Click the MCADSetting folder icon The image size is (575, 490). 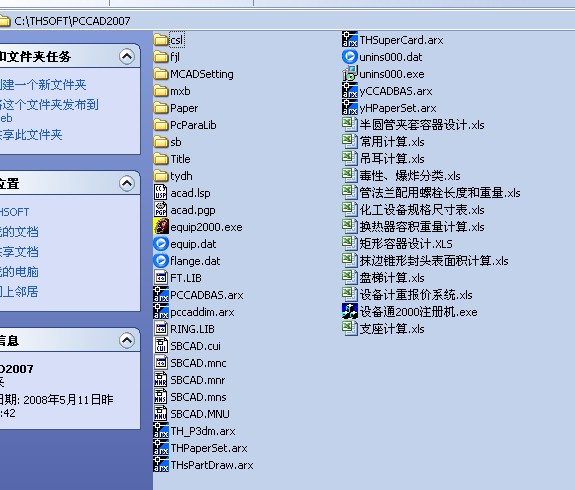(x=161, y=74)
